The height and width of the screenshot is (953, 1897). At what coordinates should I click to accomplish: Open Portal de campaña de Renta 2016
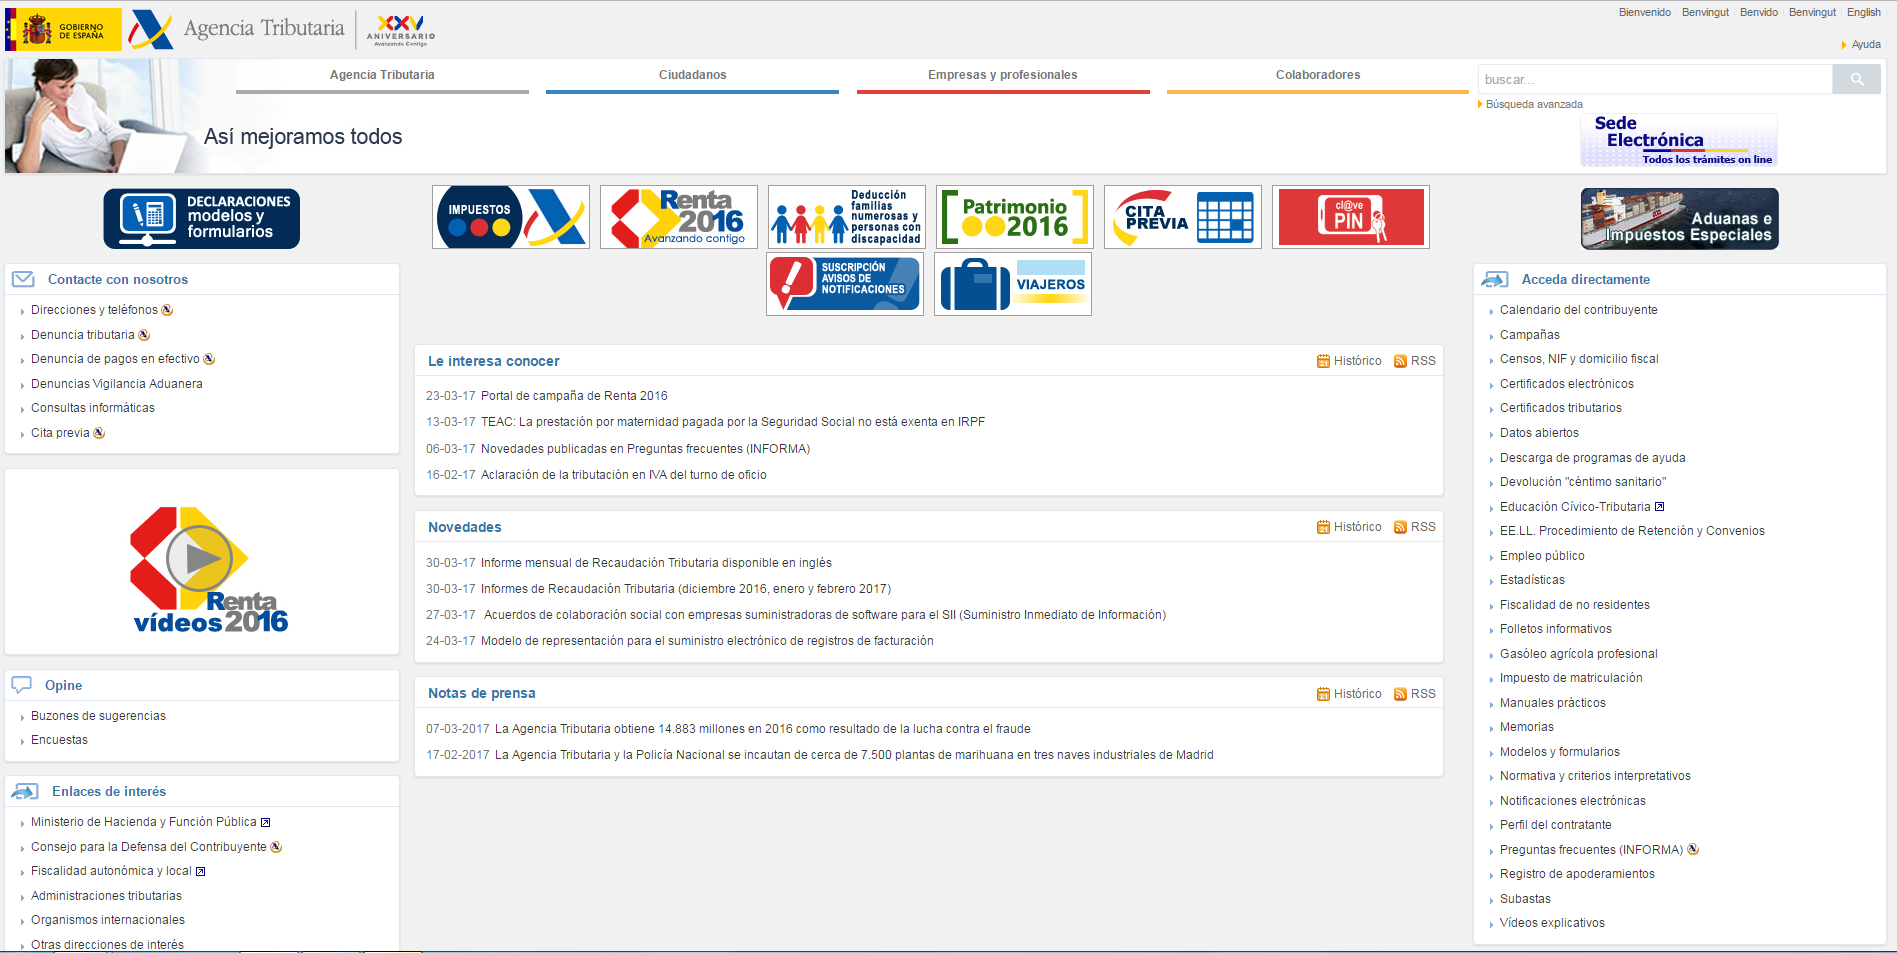[574, 396]
